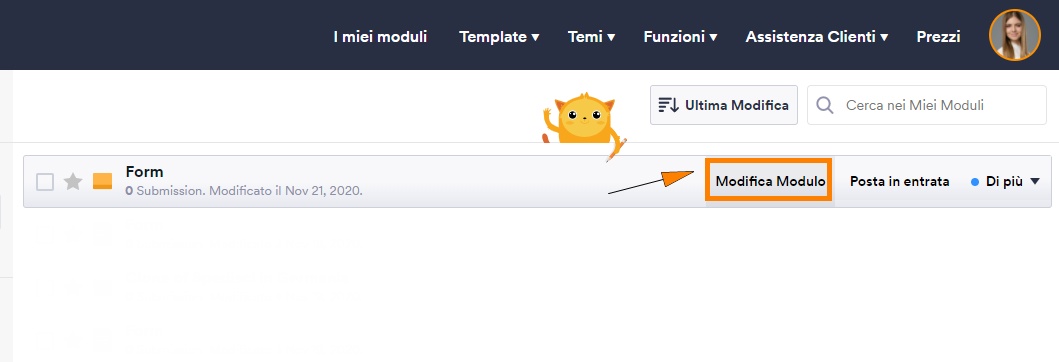1059x362 pixels.
Task: Click the user profile avatar
Action: 1014,35
